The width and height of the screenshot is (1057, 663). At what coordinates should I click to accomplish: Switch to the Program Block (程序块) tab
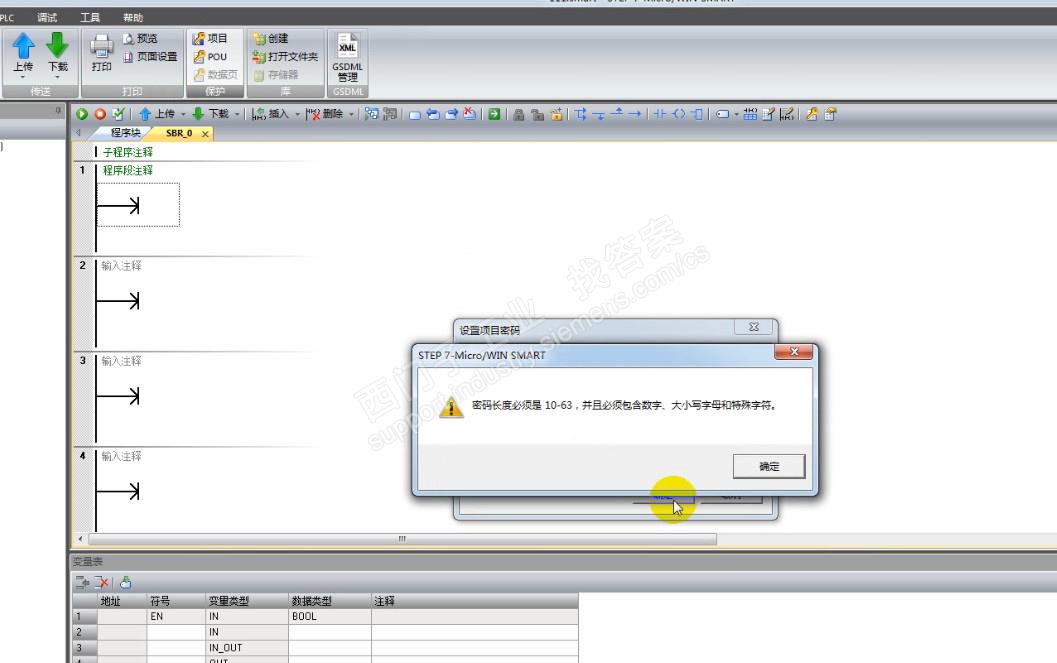[125, 133]
